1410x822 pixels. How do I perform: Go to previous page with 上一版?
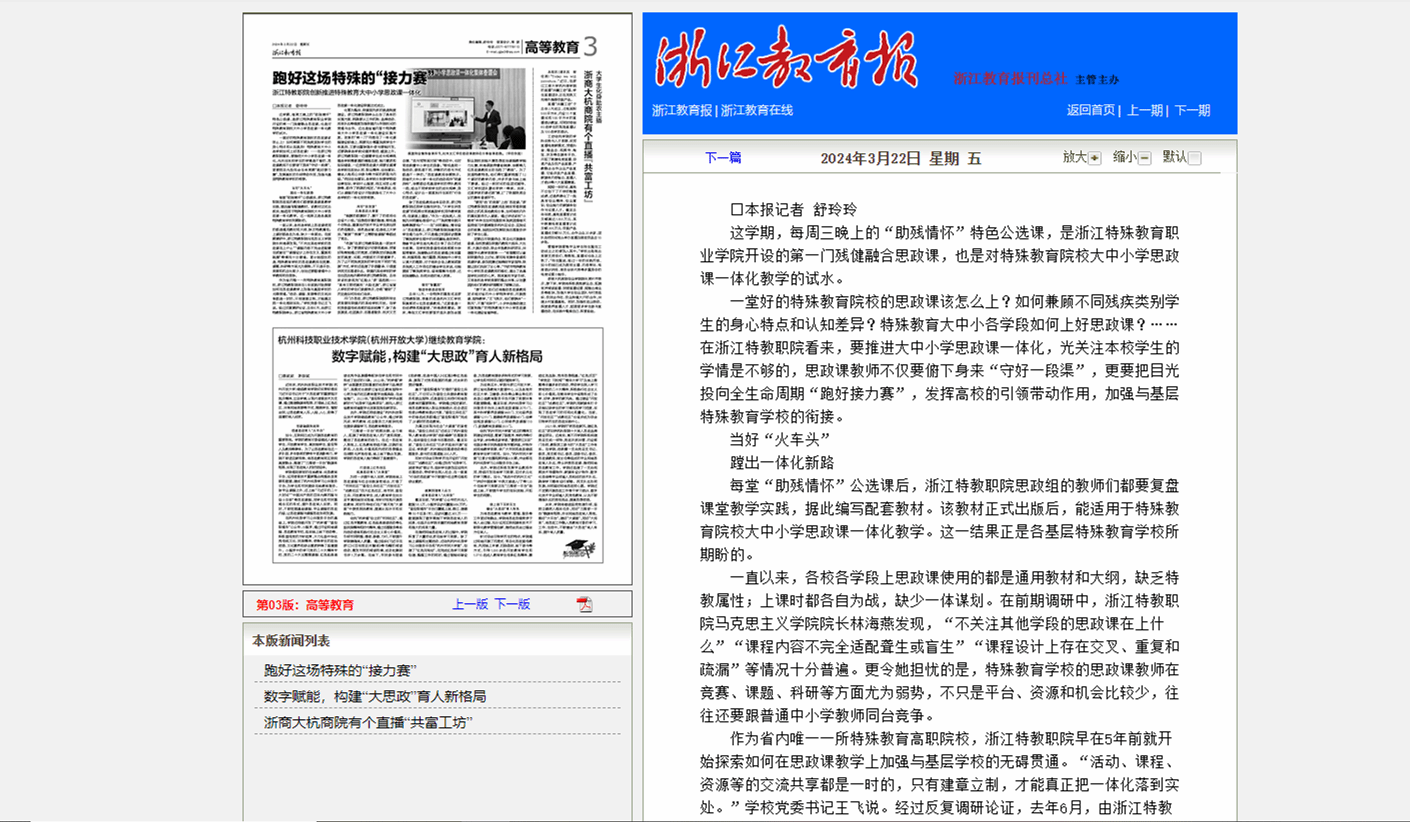470,604
